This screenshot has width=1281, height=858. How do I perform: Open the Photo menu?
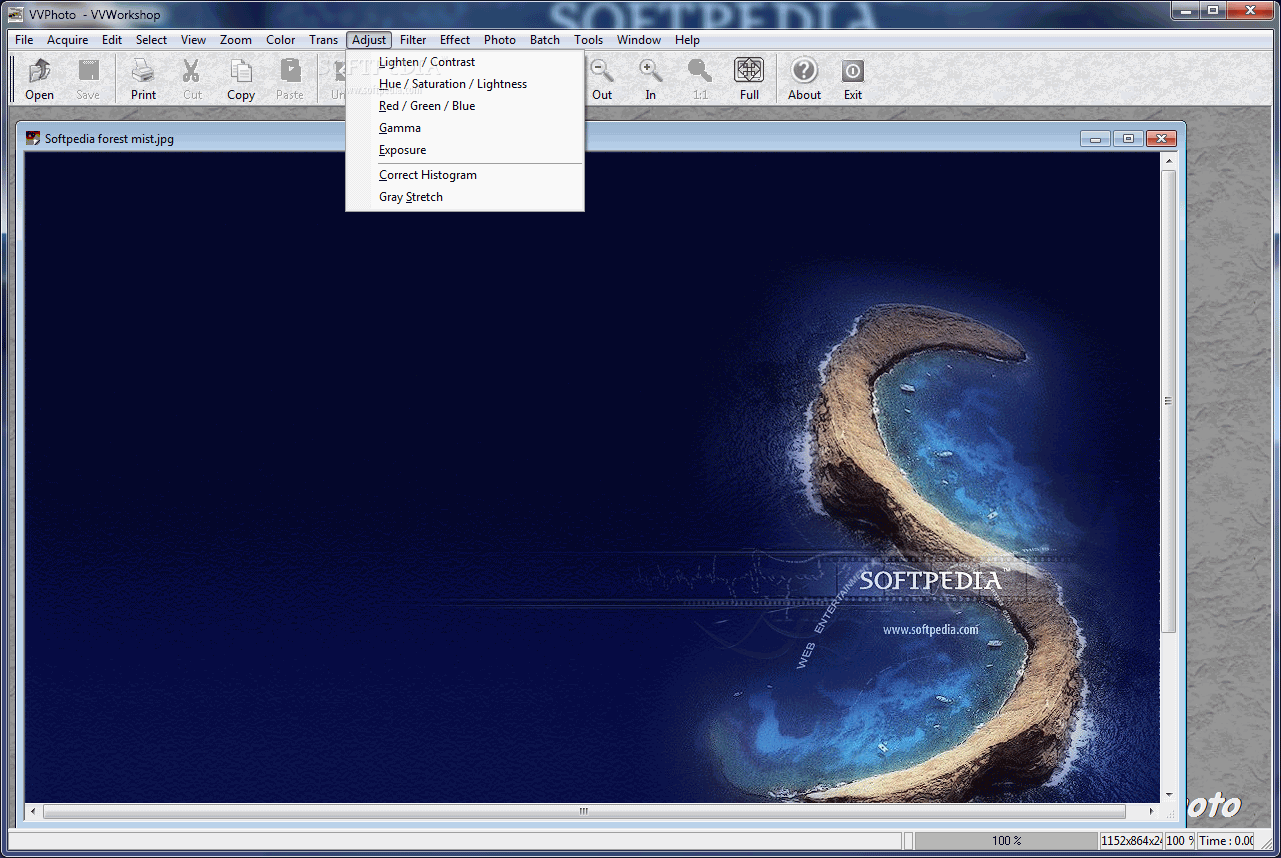(x=500, y=40)
